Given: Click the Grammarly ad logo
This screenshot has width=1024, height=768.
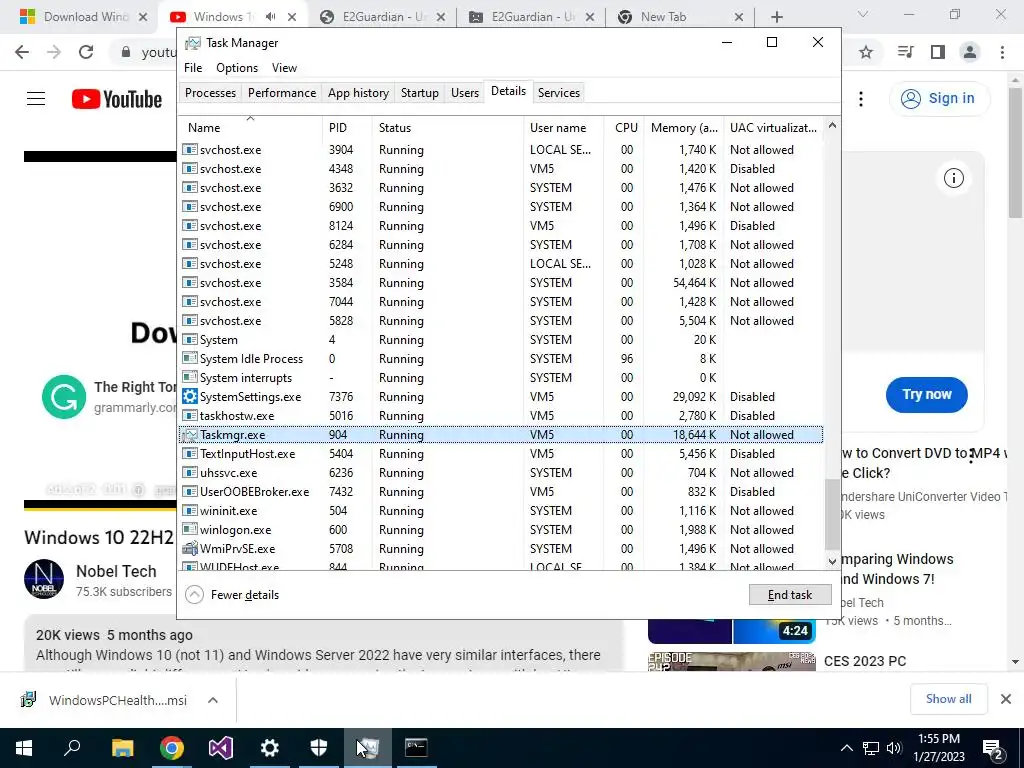Looking at the screenshot, I should (x=64, y=396).
